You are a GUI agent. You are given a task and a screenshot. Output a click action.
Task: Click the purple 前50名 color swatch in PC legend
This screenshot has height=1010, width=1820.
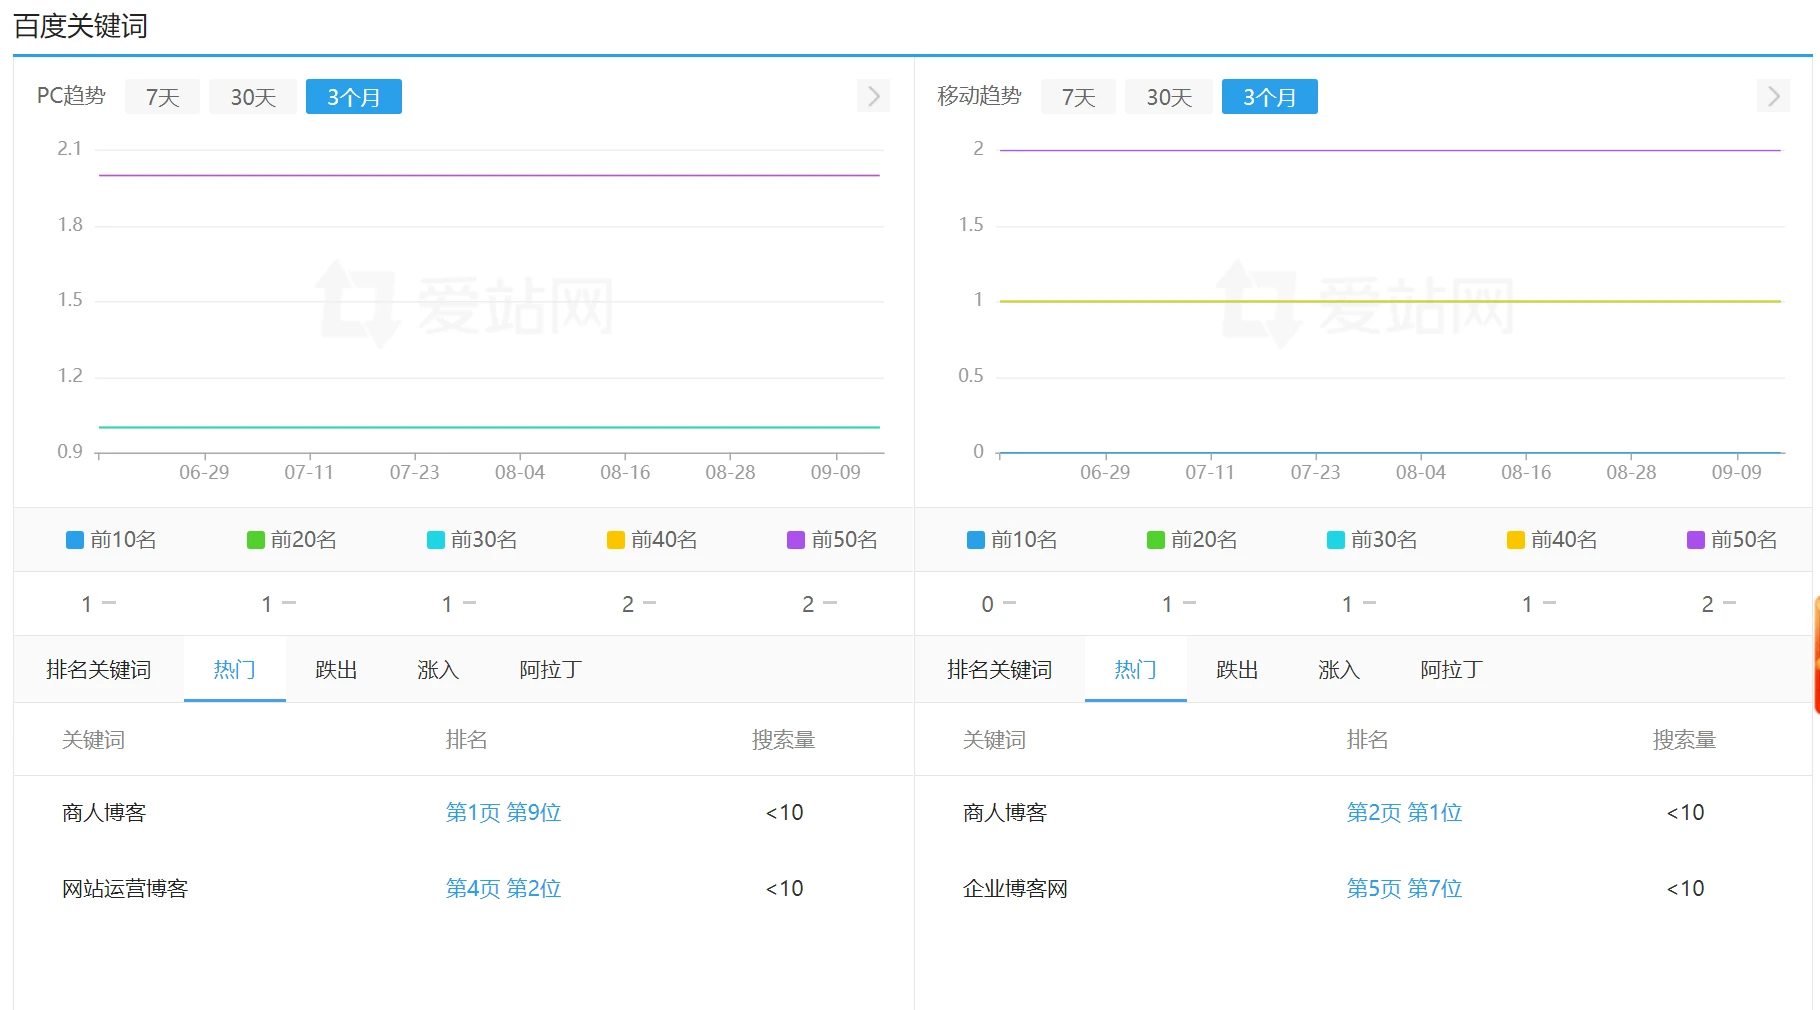[796, 540]
